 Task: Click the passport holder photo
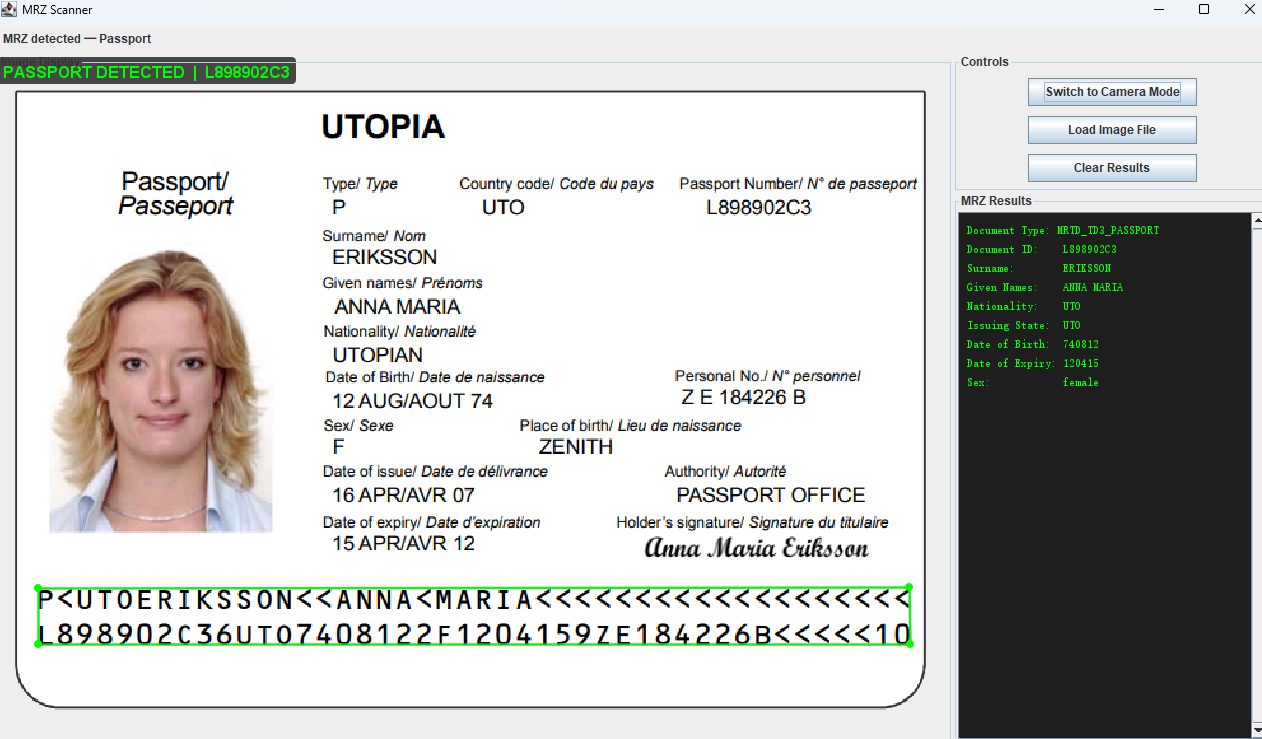pos(160,383)
